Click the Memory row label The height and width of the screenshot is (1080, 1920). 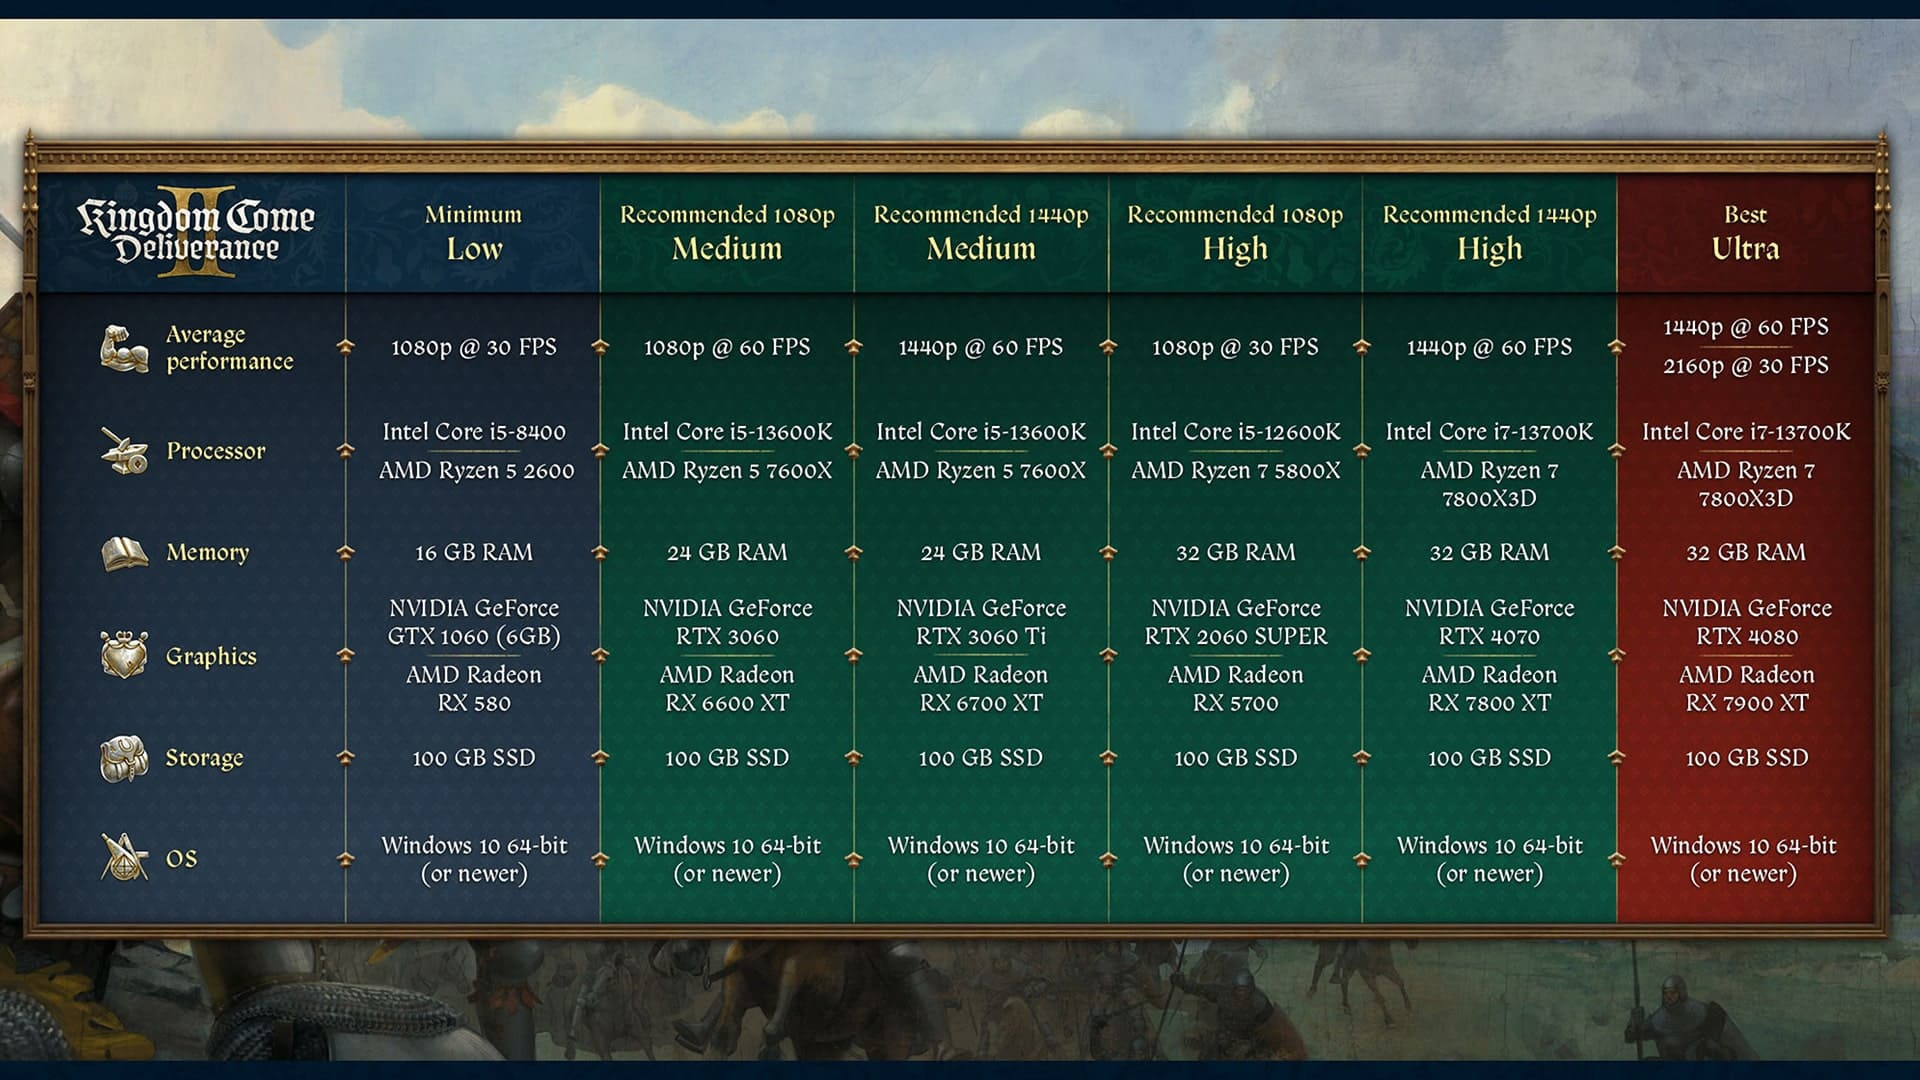point(207,552)
